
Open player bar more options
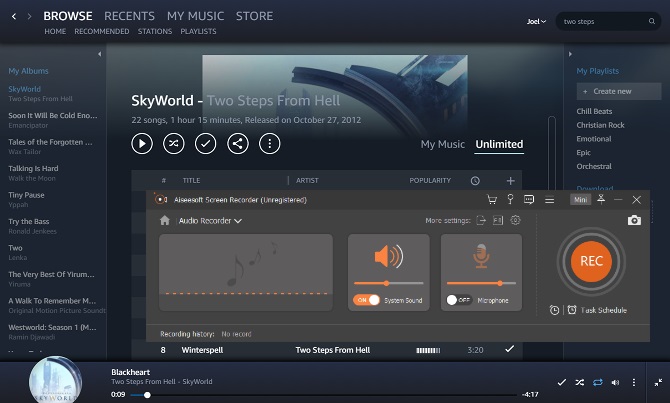(x=634, y=382)
